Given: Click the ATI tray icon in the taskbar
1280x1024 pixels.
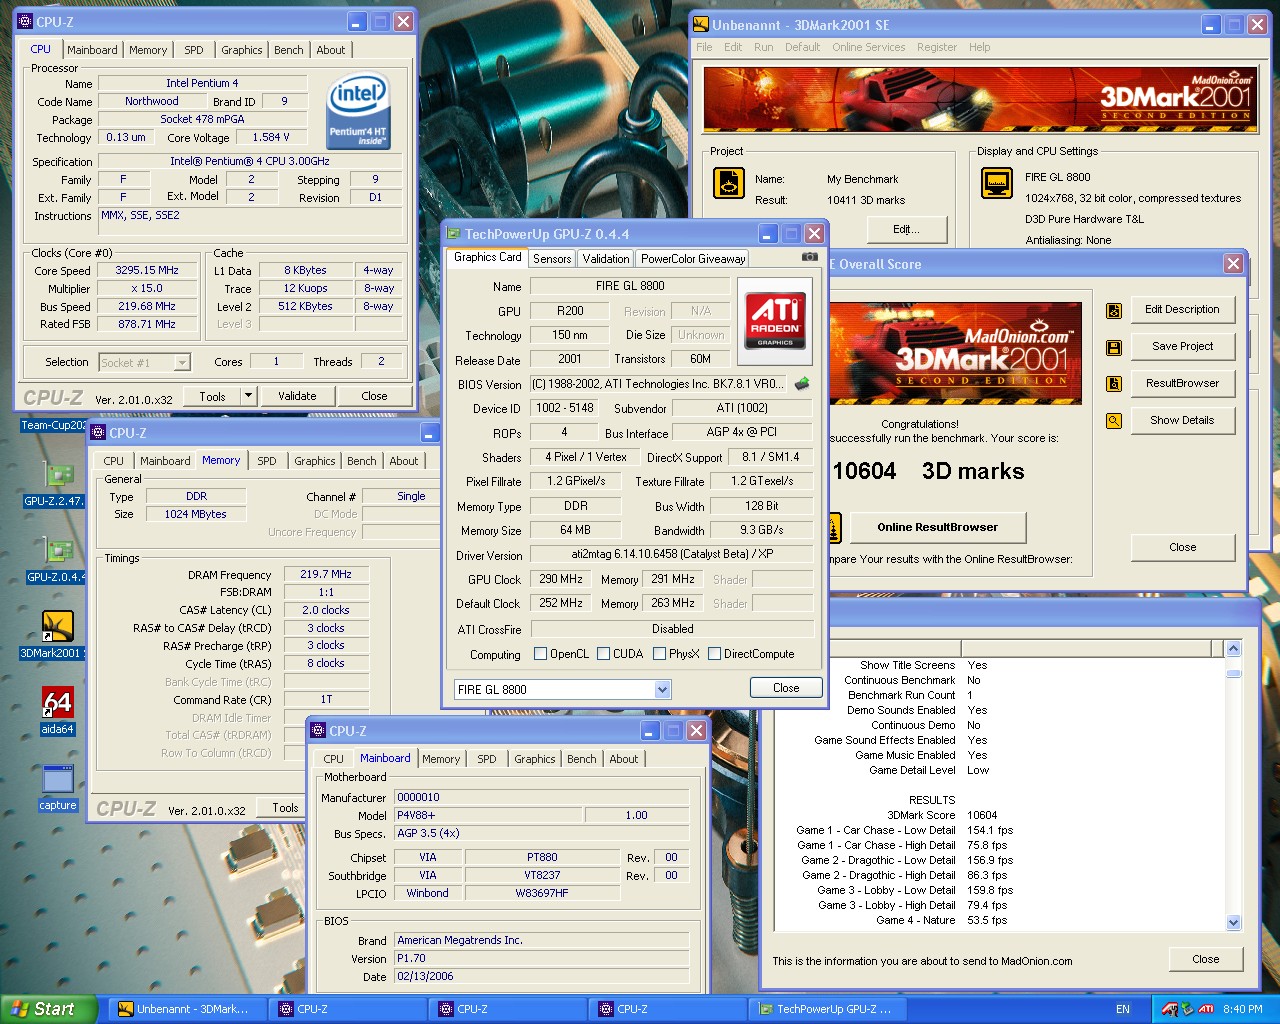Looking at the screenshot, I should 1206,1009.
